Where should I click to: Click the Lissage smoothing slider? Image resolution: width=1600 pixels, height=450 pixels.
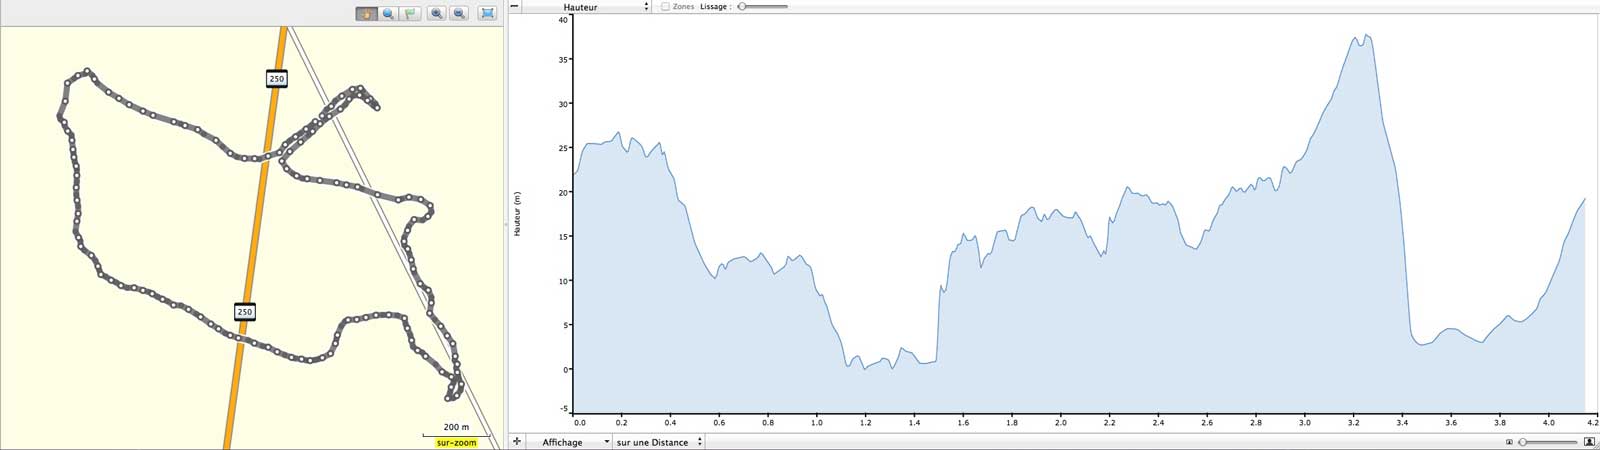point(762,7)
